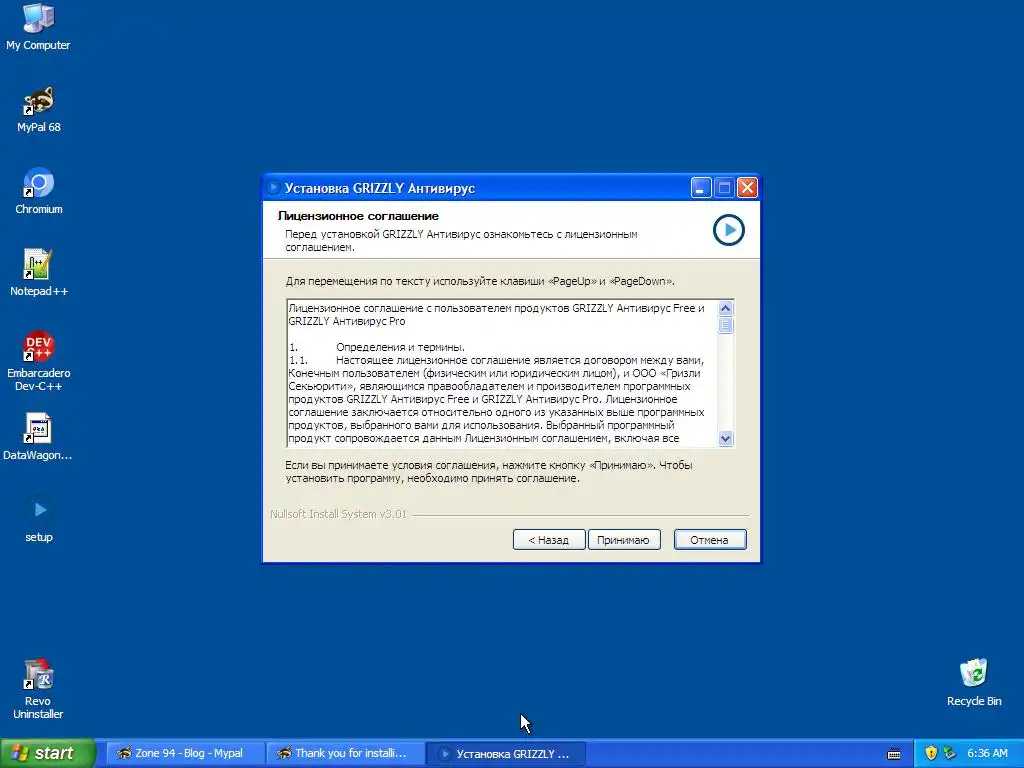Screen dimensions: 1024x768
Task: Switch to Thank you for installing taskbar window
Action: click(345, 753)
